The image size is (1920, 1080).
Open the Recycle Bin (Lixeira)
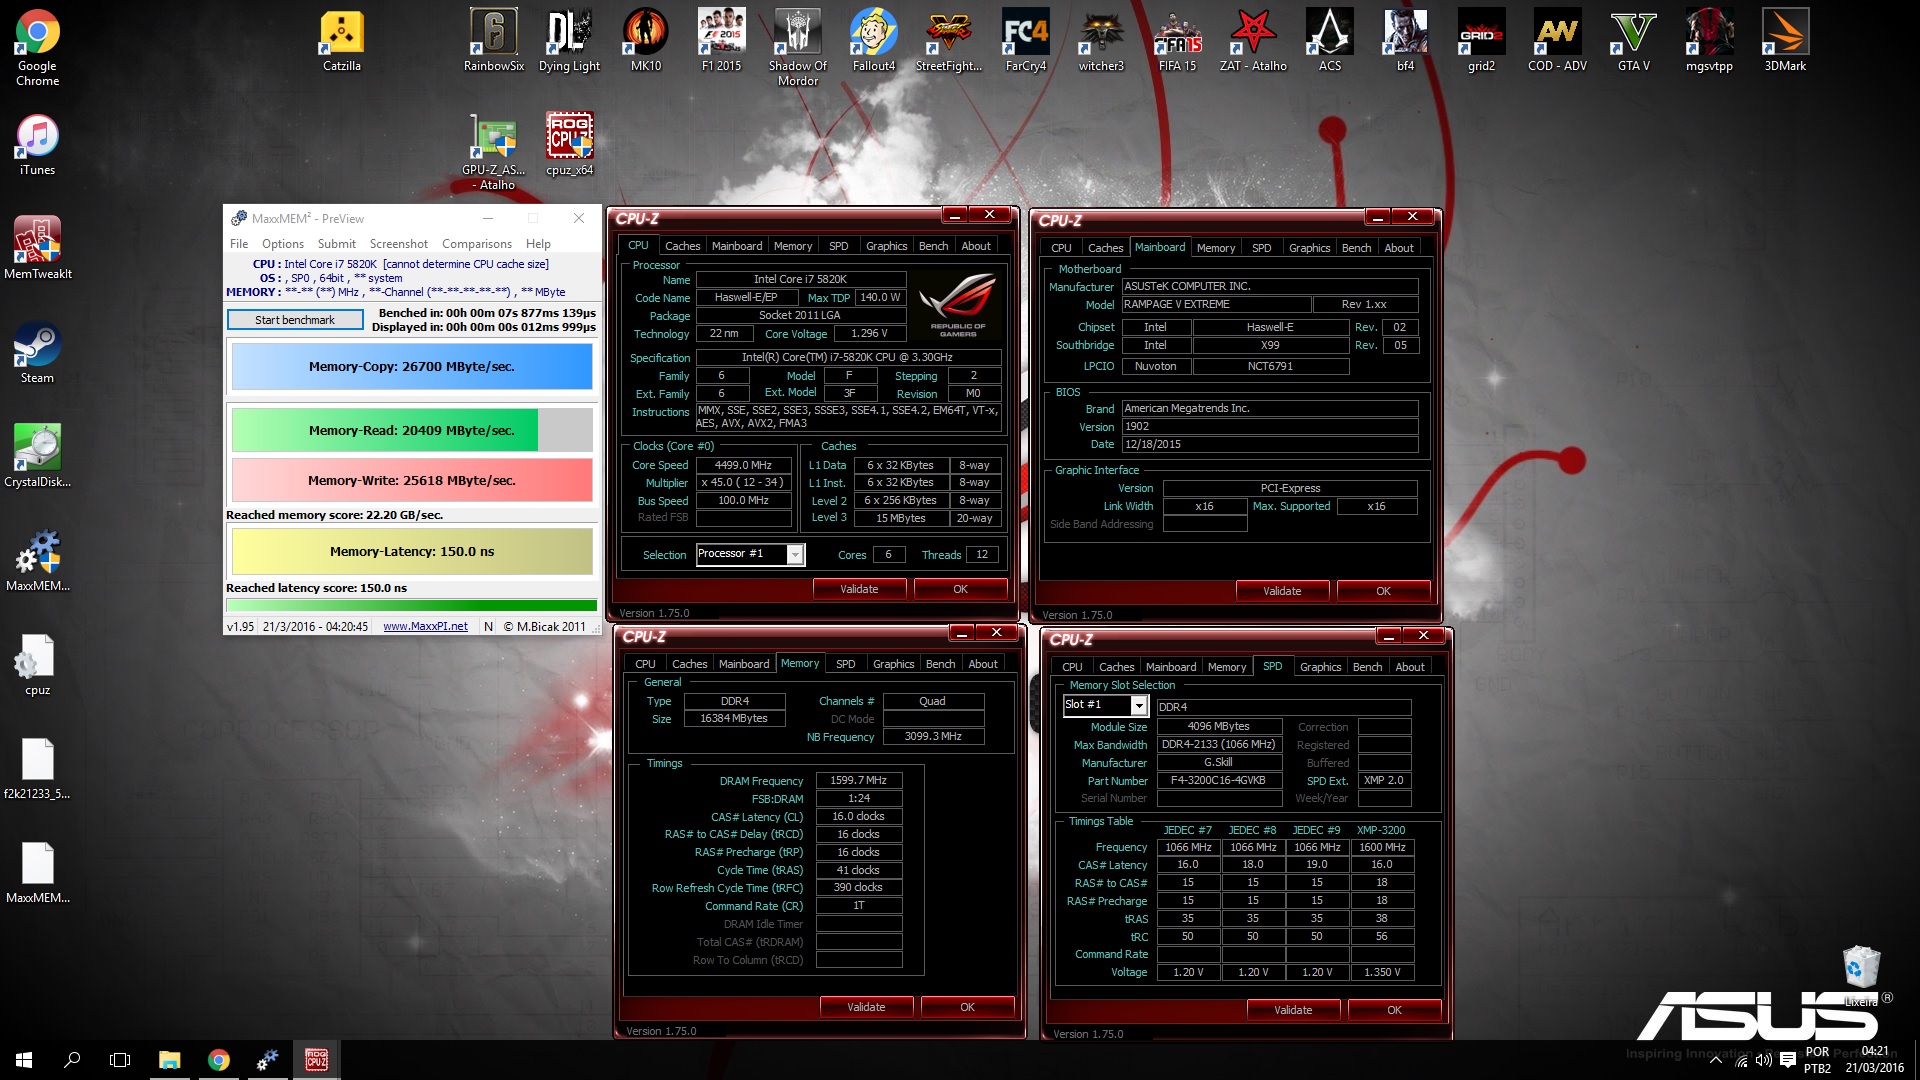point(1861,975)
